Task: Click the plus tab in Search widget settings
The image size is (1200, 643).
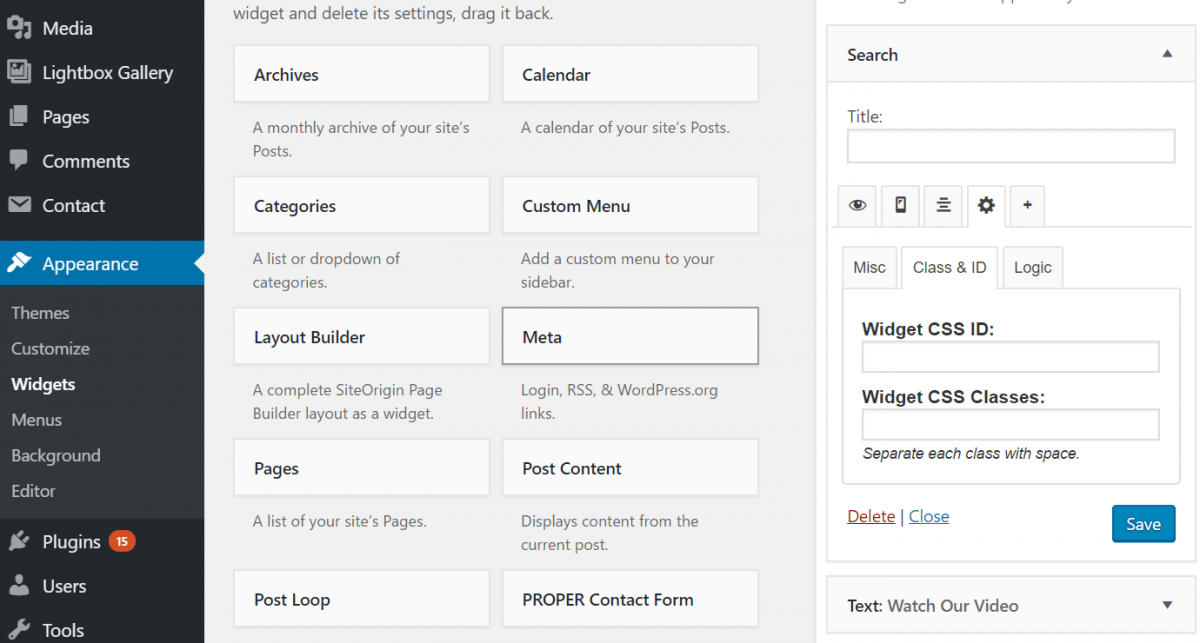Action: (x=1026, y=205)
